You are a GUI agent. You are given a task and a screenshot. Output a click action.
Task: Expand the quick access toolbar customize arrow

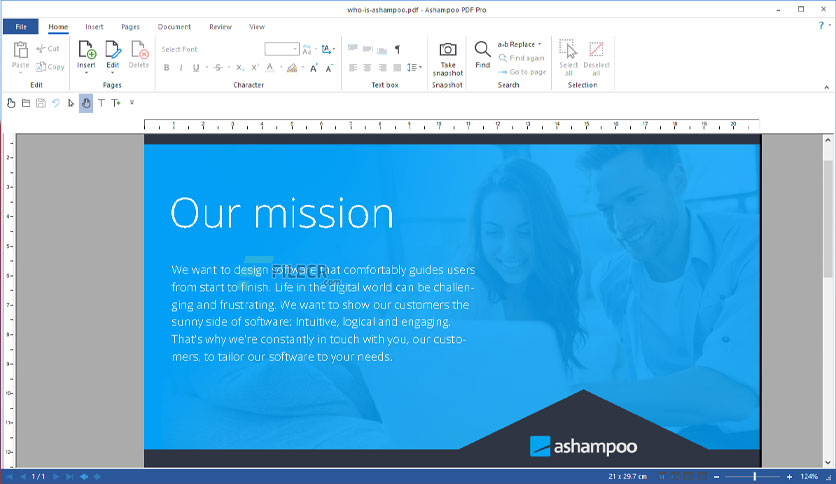132,102
